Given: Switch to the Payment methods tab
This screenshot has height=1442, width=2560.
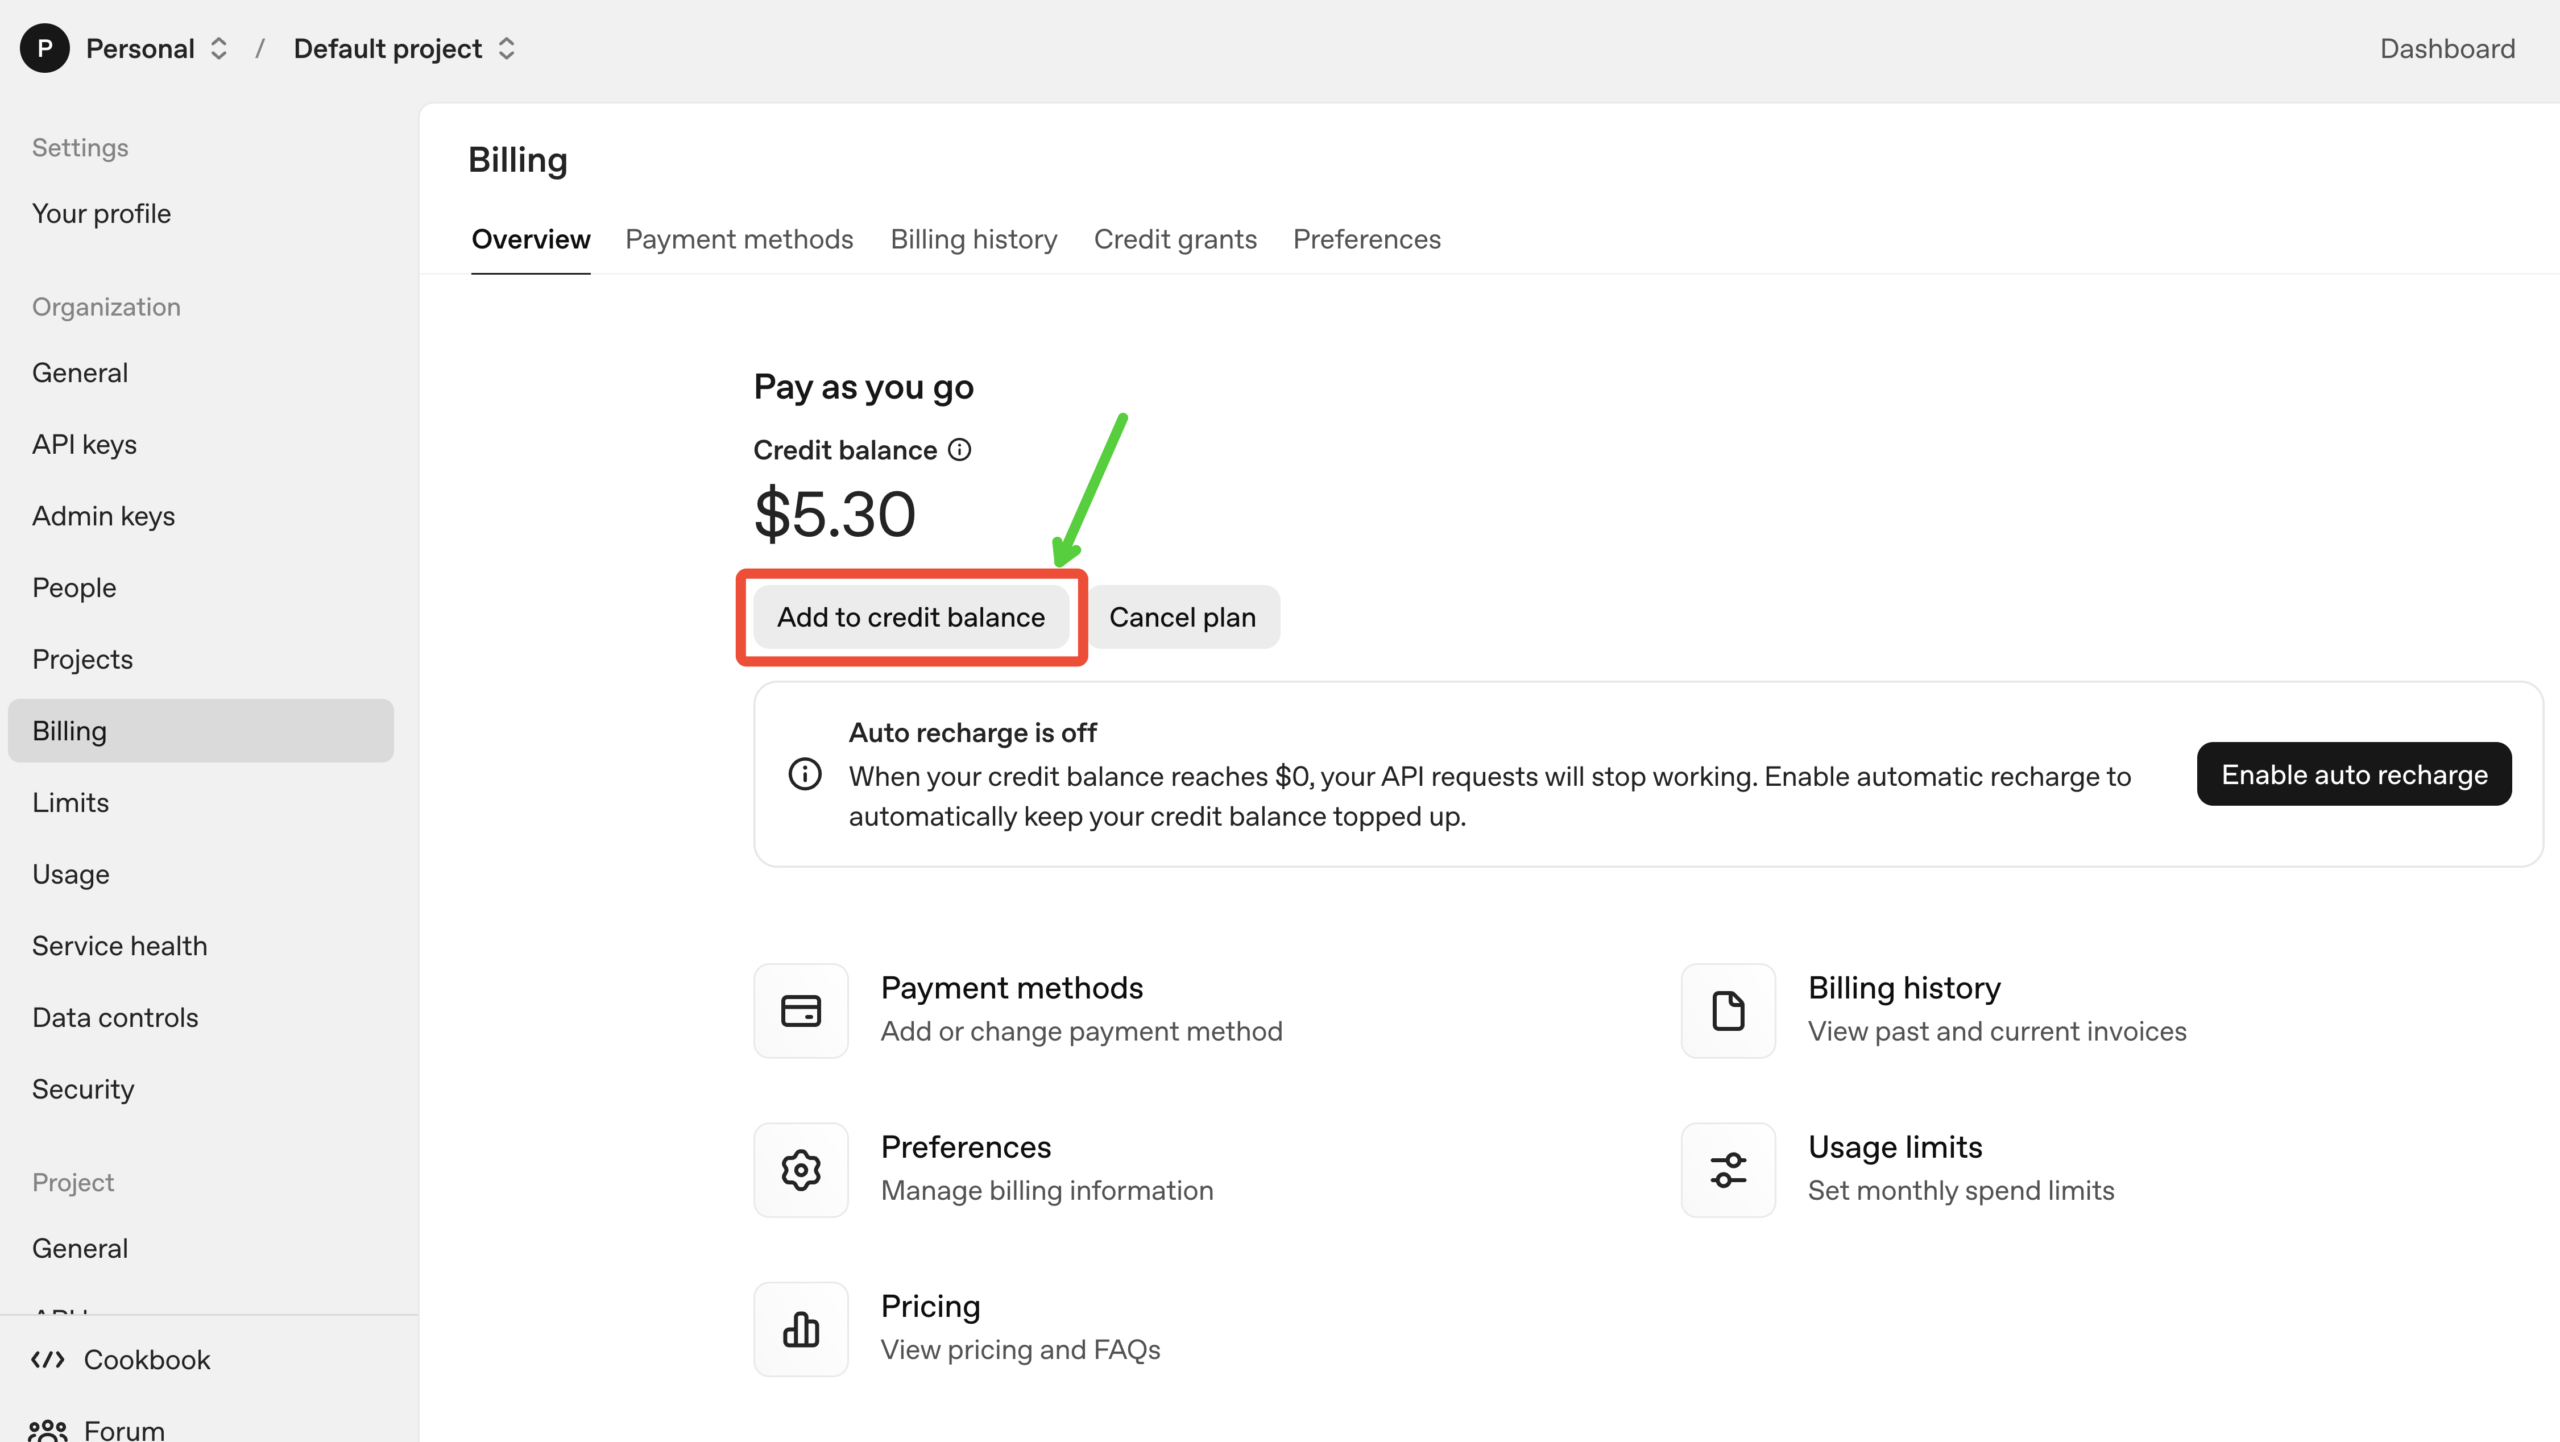Looking at the screenshot, I should click(x=739, y=239).
